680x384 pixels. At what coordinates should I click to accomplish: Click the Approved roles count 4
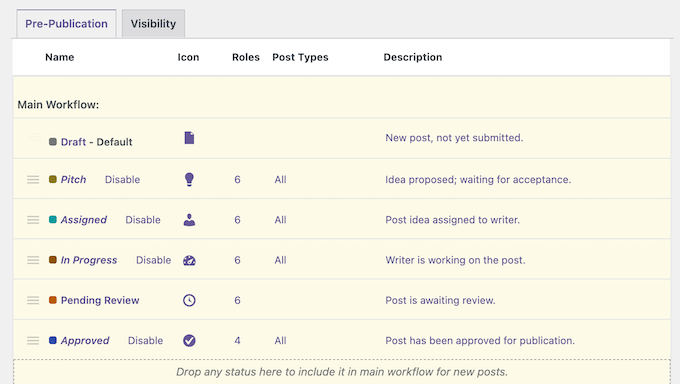click(237, 341)
